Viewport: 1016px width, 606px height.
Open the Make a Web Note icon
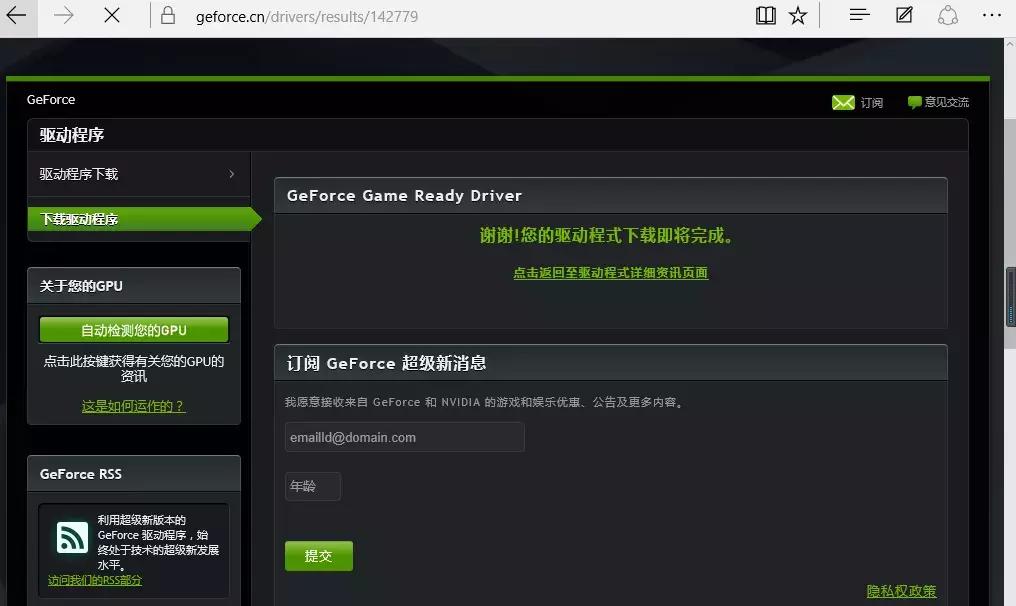click(903, 15)
